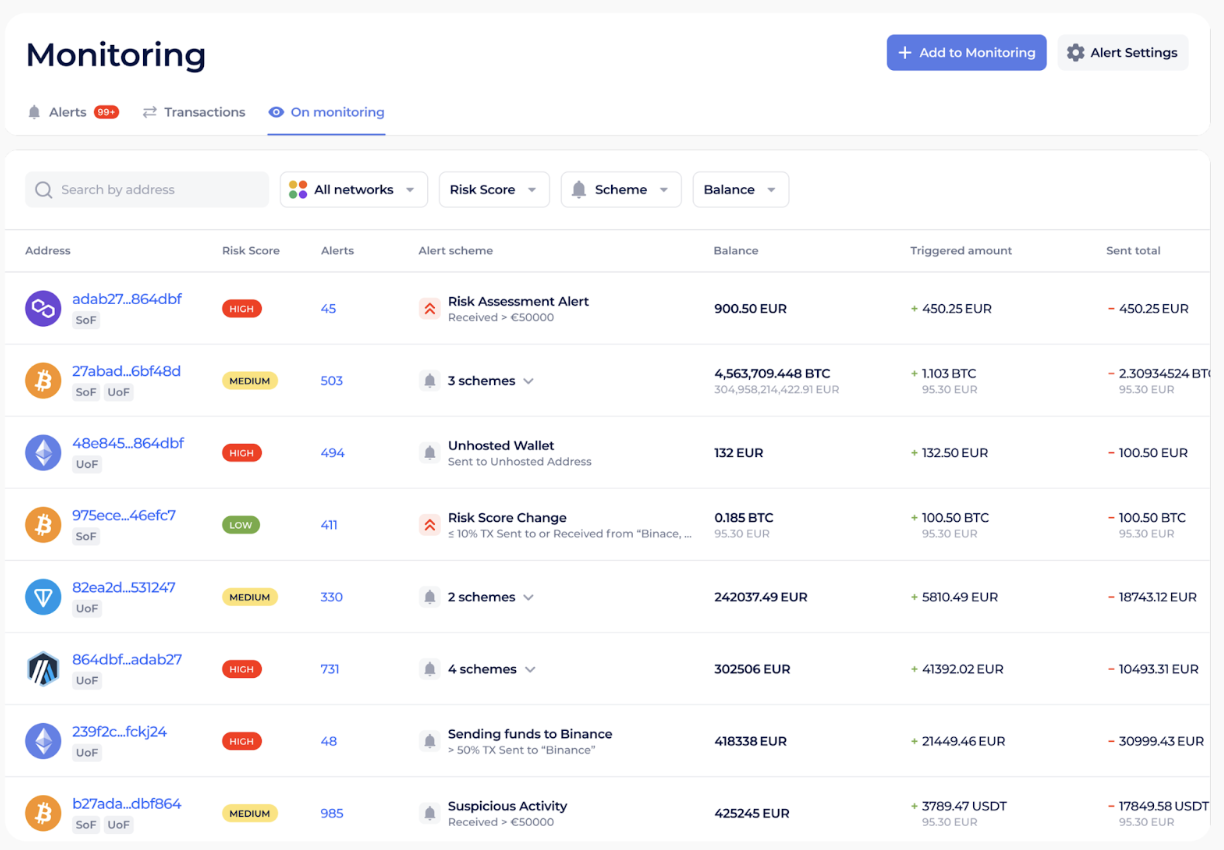Click the bell icon next to Unhosted Wallet scheme
The height and width of the screenshot is (850, 1224).
click(430, 452)
